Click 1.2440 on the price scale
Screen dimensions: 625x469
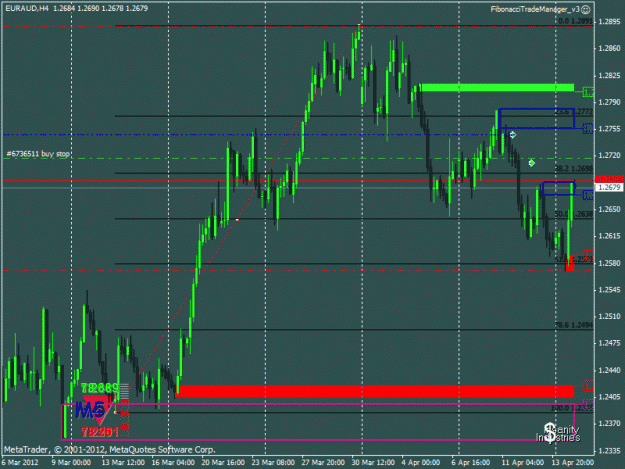[609, 370]
